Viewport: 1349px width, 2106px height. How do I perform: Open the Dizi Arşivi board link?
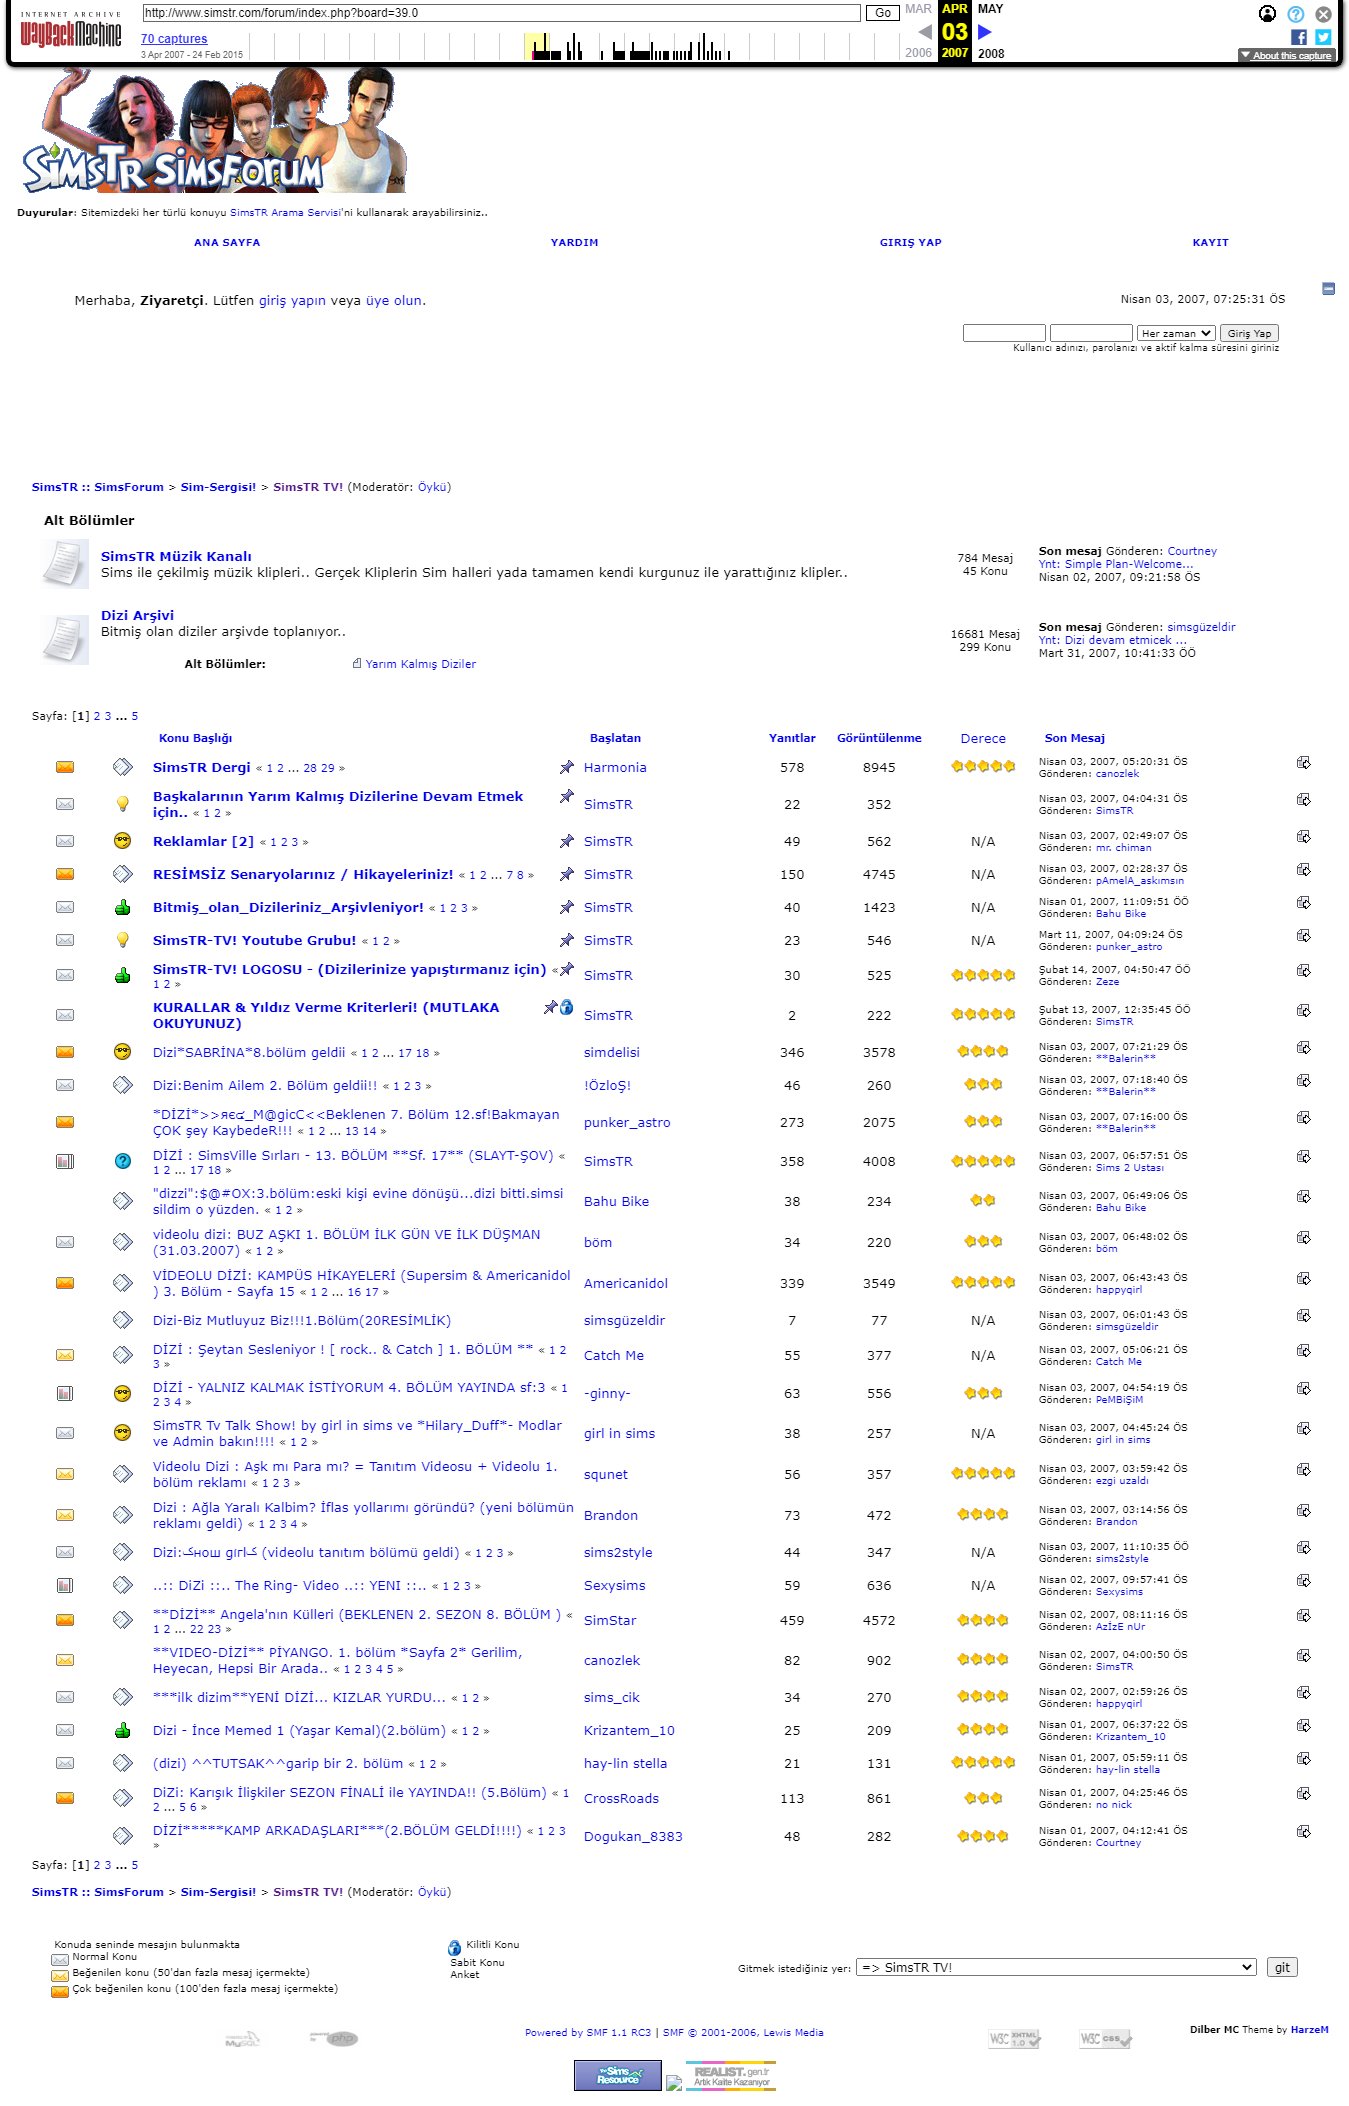coord(137,615)
